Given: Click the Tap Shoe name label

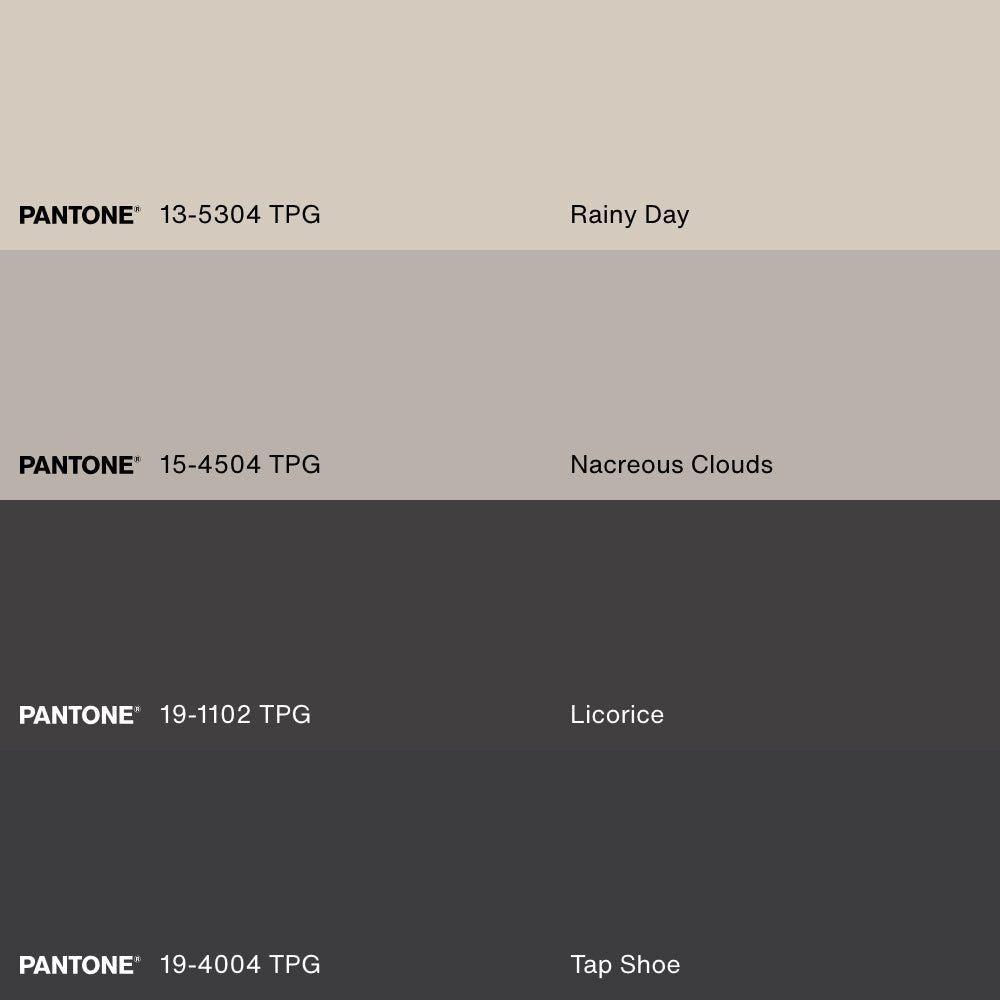Looking at the screenshot, I should point(625,966).
